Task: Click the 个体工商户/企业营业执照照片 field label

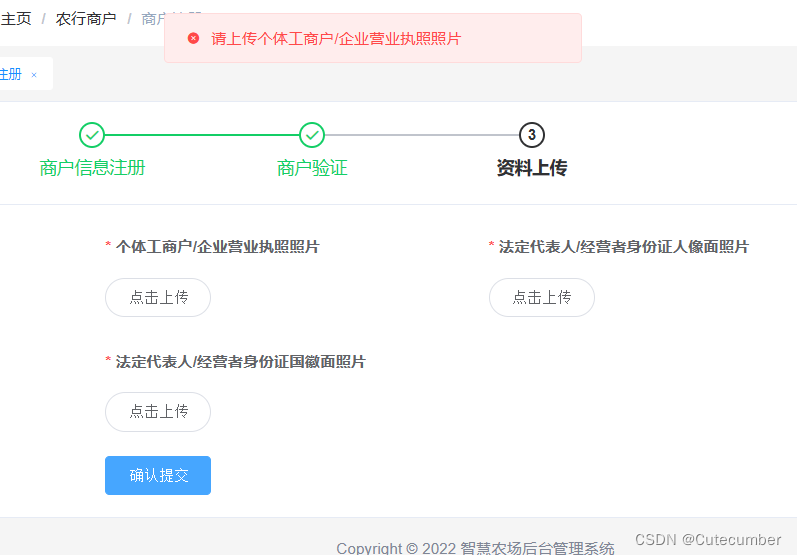Action: pos(218,247)
